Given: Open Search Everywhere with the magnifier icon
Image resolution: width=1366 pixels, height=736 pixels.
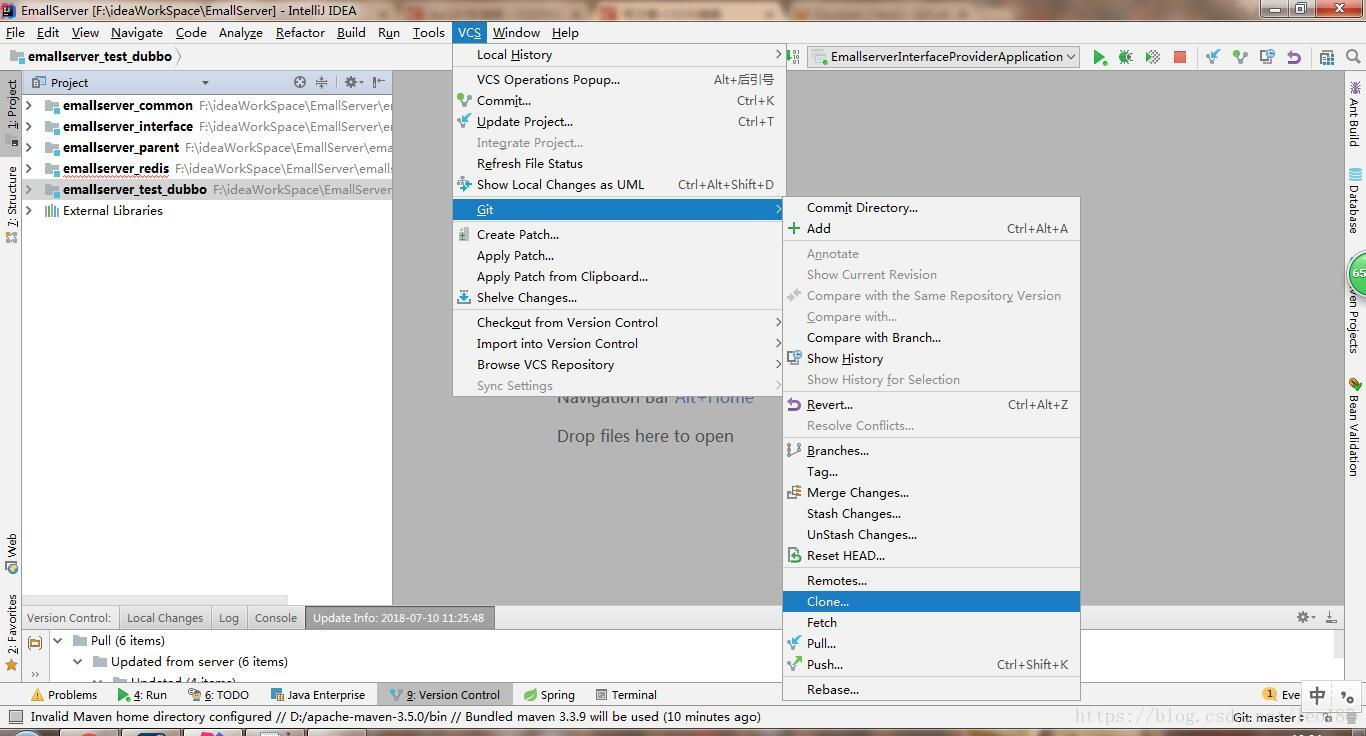Looking at the screenshot, I should pos(1353,57).
